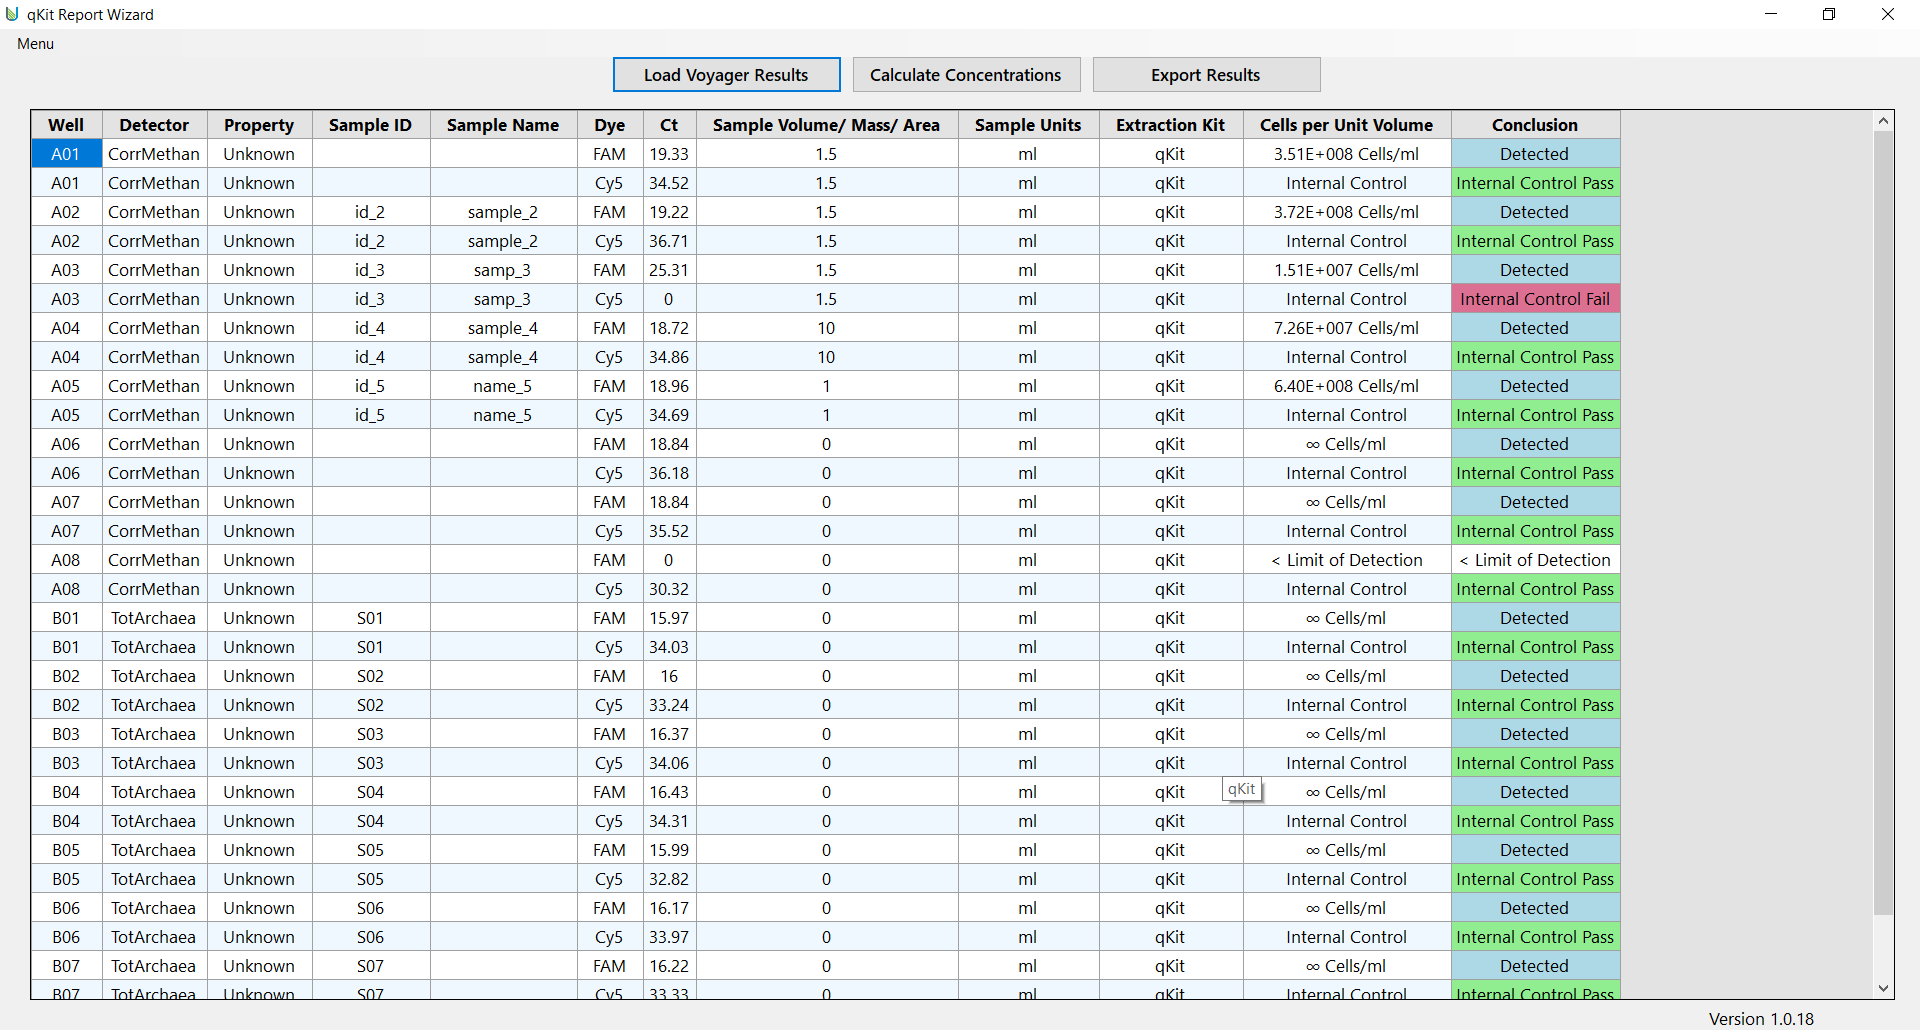
Task: Click Ct value 33.97
Action: (x=669, y=937)
